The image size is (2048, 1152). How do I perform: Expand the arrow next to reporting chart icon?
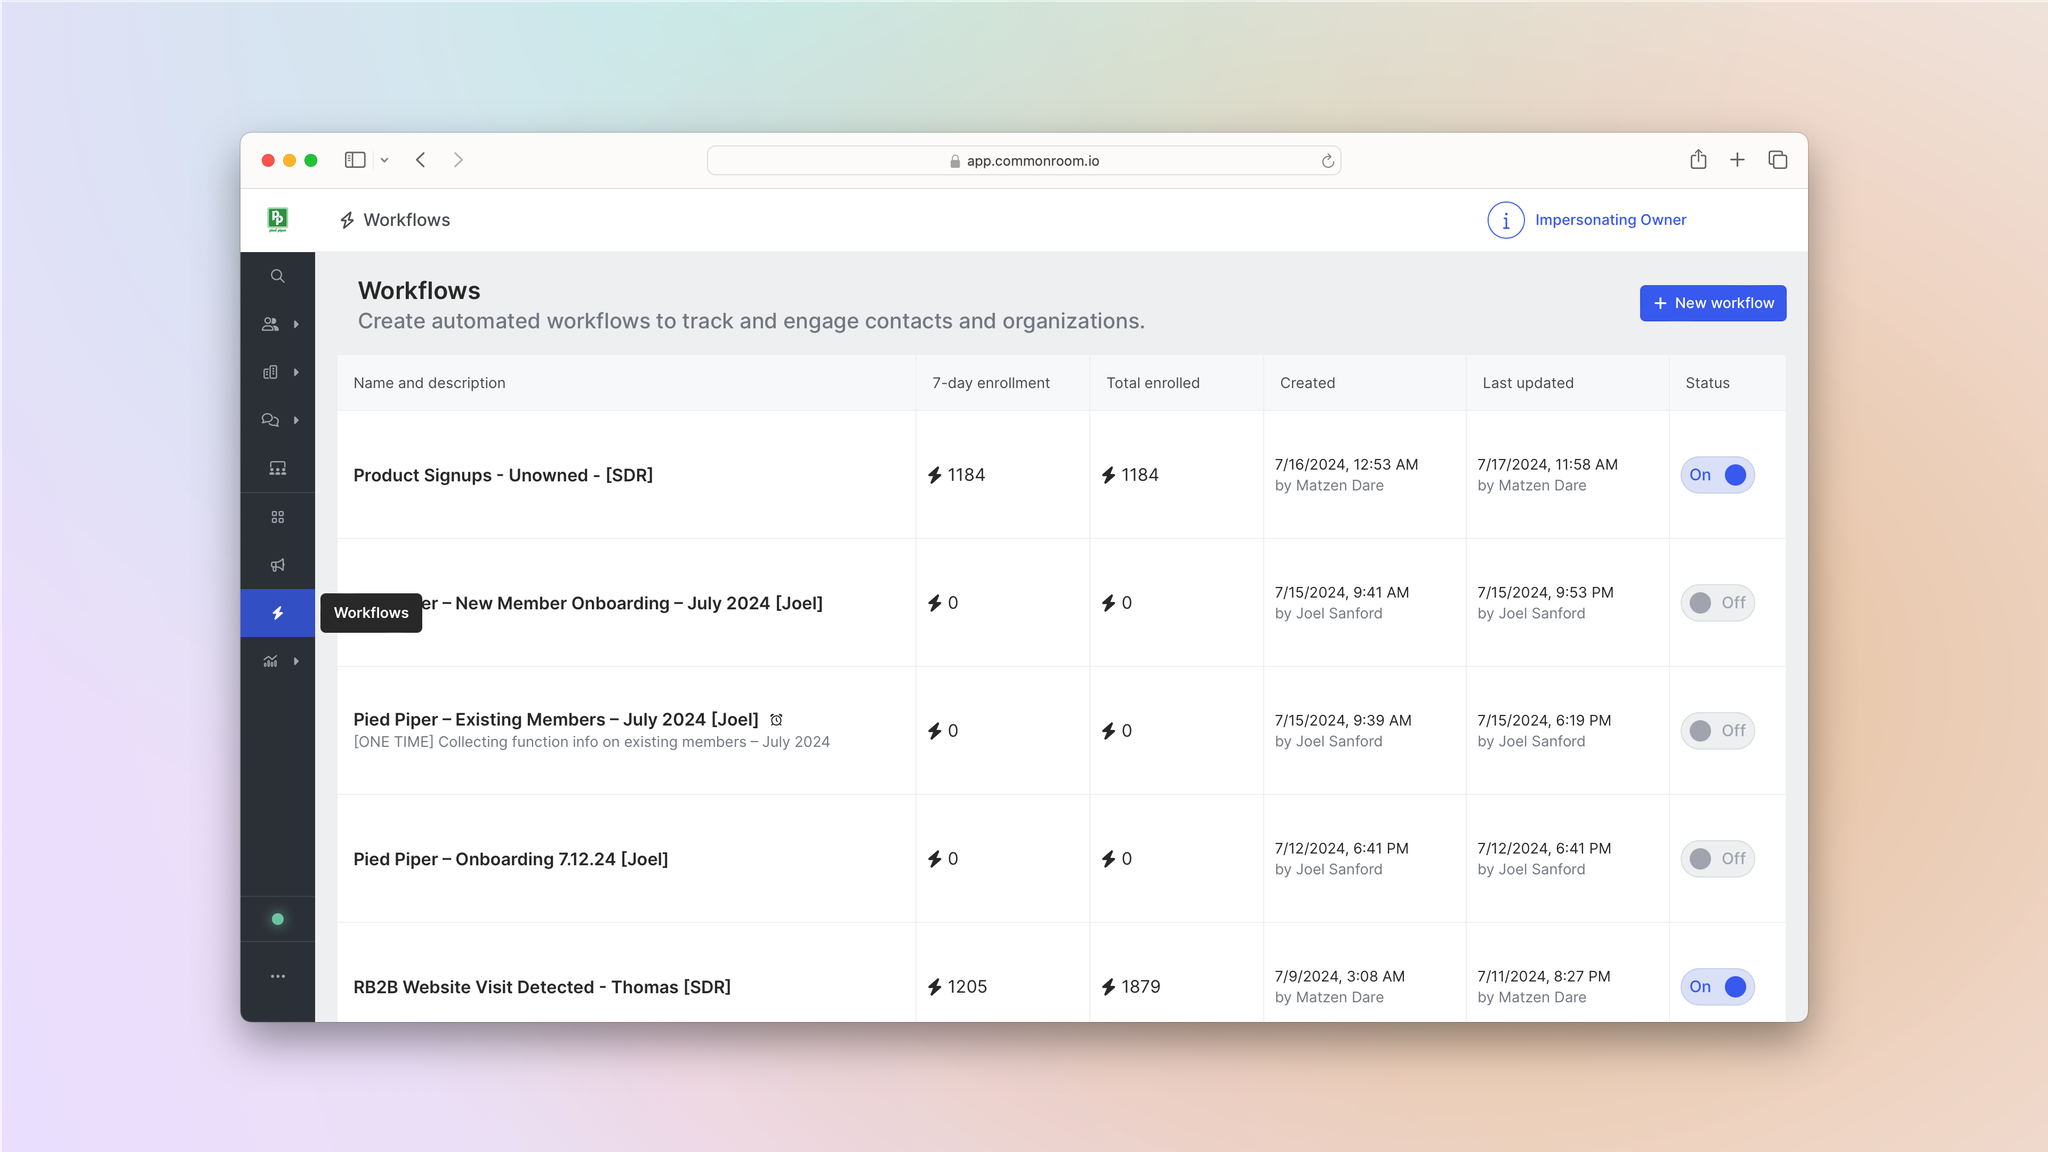pos(296,661)
